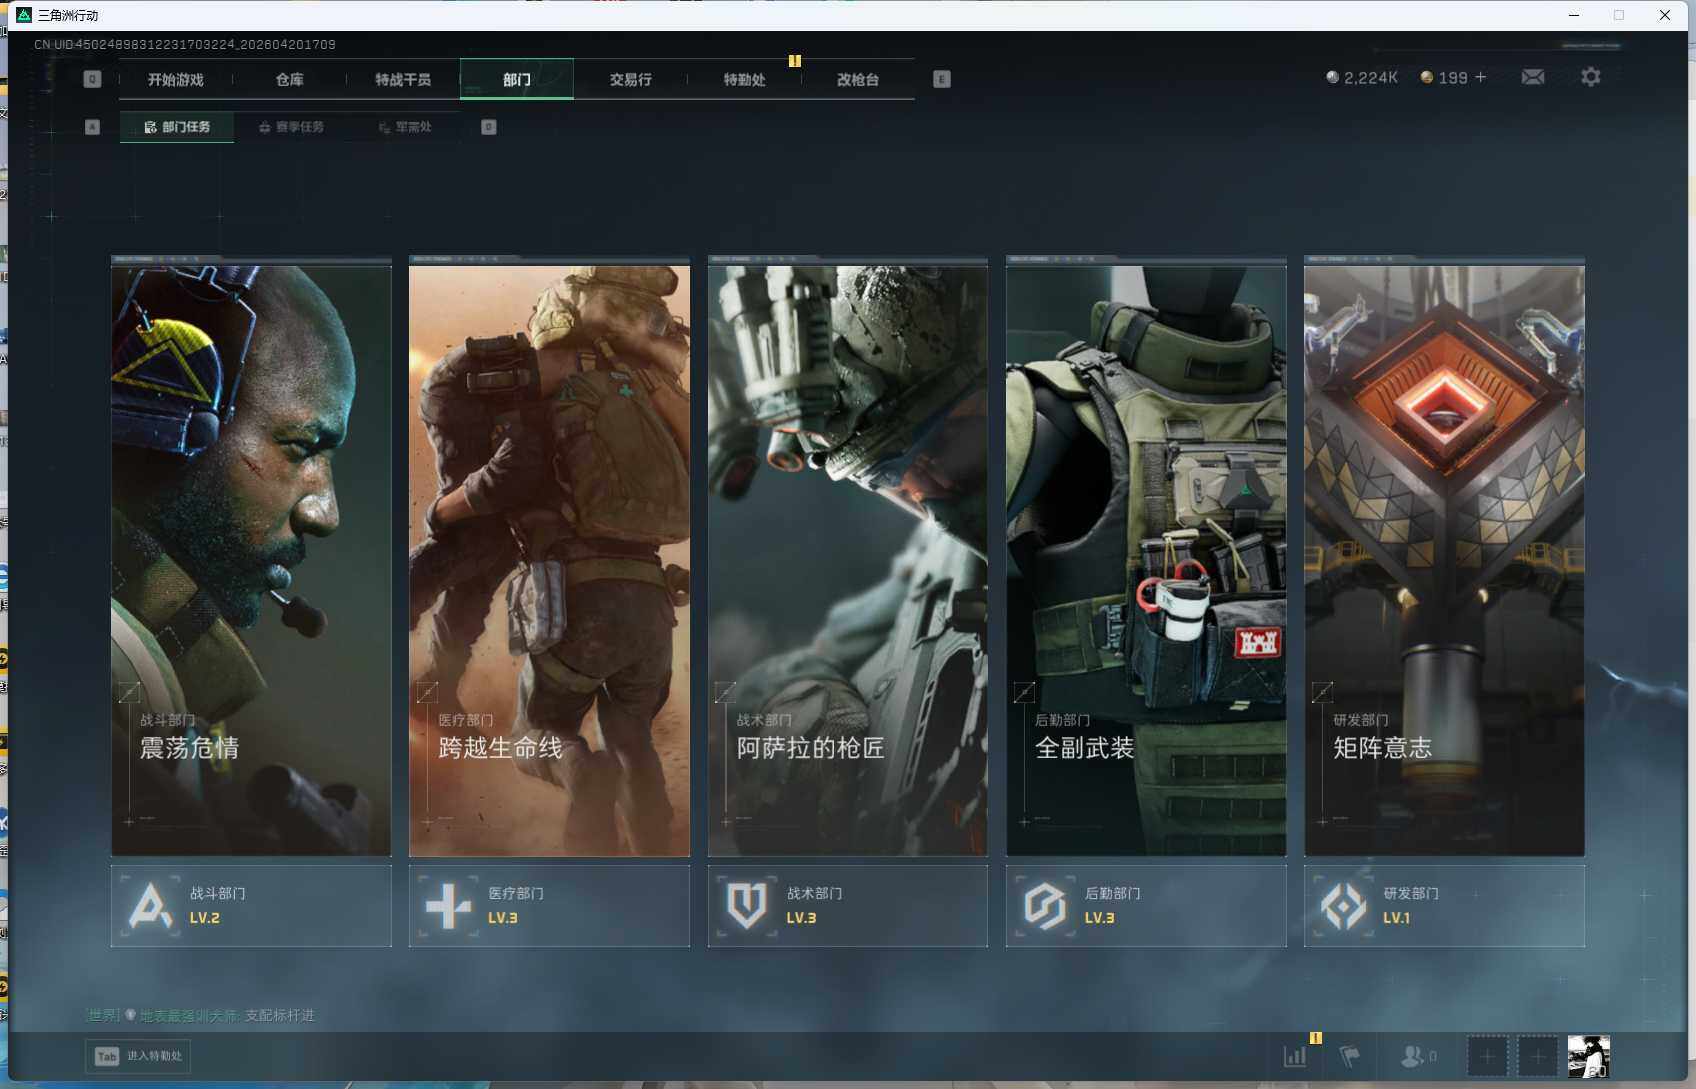The height and width of the screenshot is (1089, 1696).
Task: Click the 医疗部门 LV.3 panel
Action: click(549, 906)
